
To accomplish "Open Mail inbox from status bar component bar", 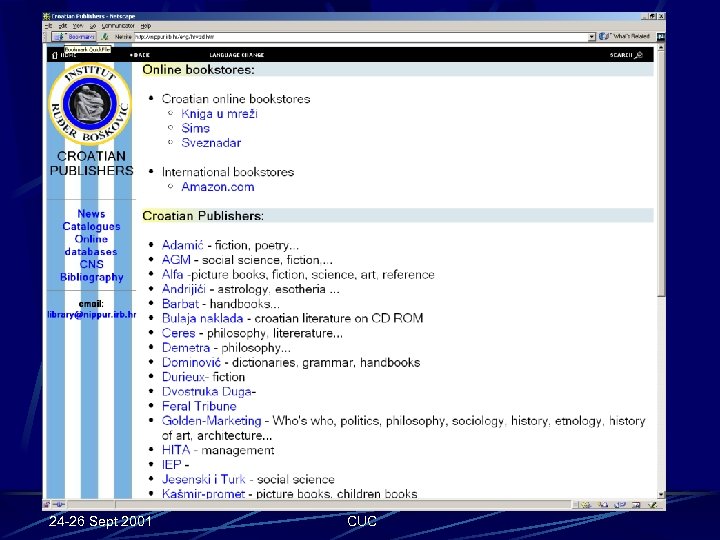I will point(603,505).
